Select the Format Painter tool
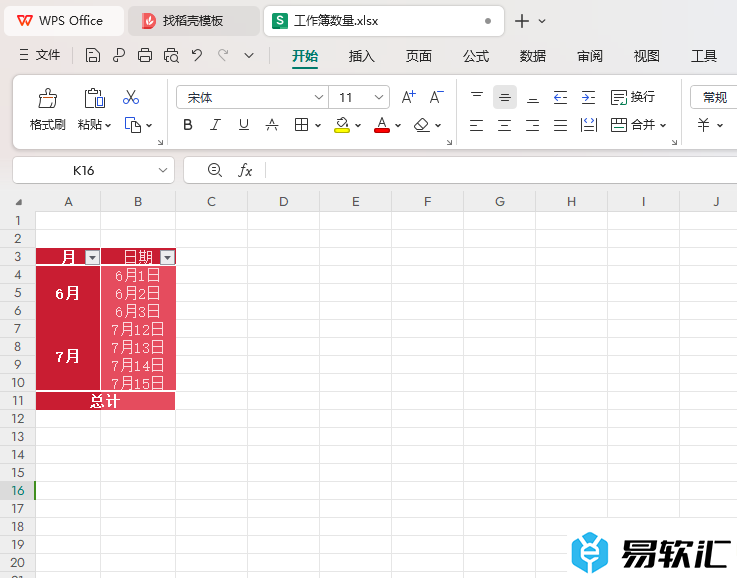The image size is (737, 578). (47, 109)
